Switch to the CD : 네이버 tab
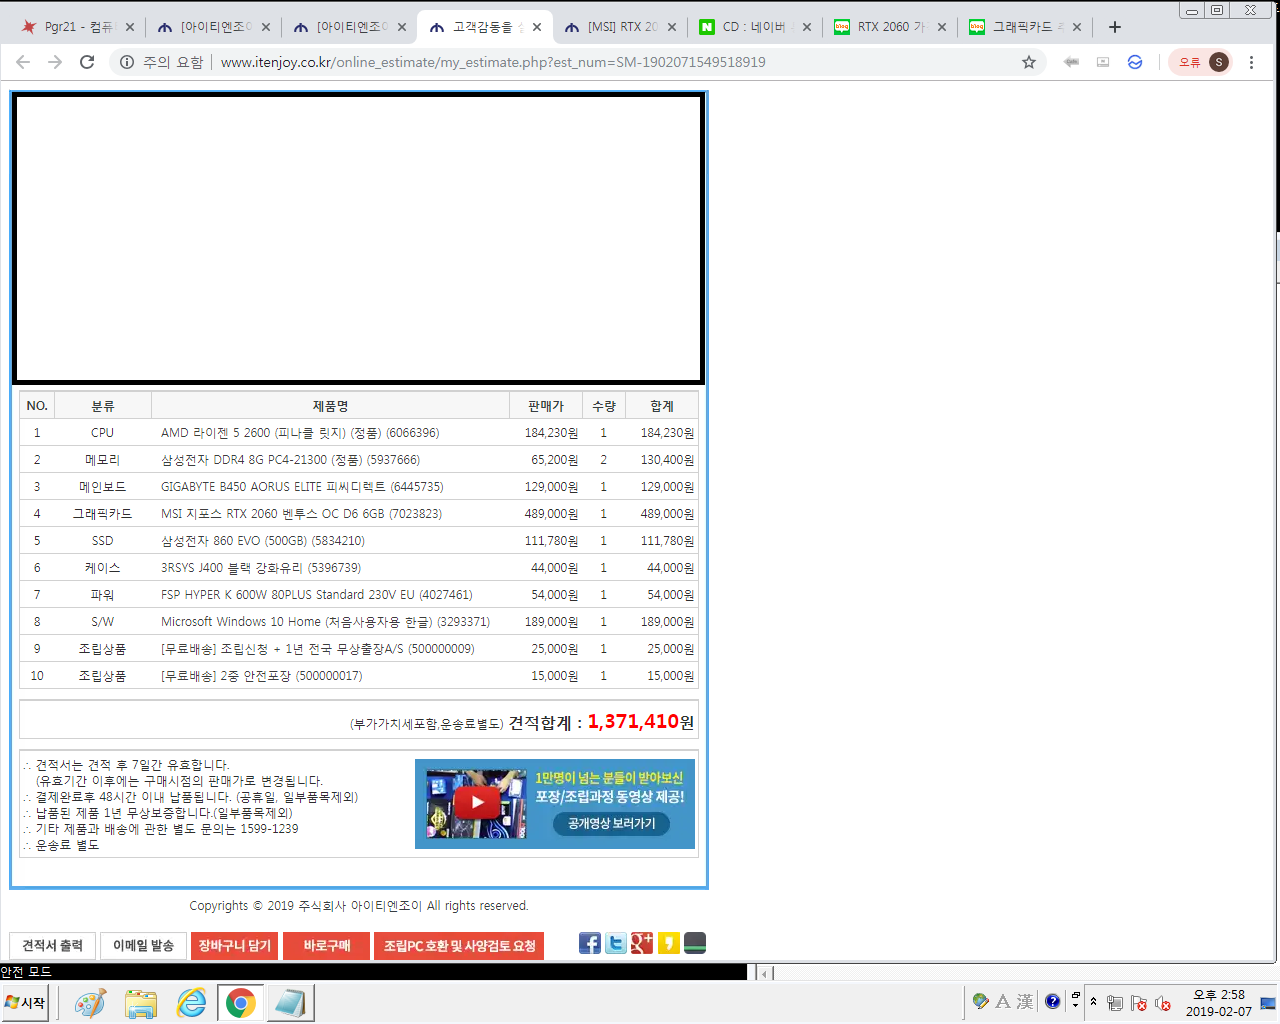Screen dimensions: 1280x1024 pyautogui.click(x=754, y=27)
